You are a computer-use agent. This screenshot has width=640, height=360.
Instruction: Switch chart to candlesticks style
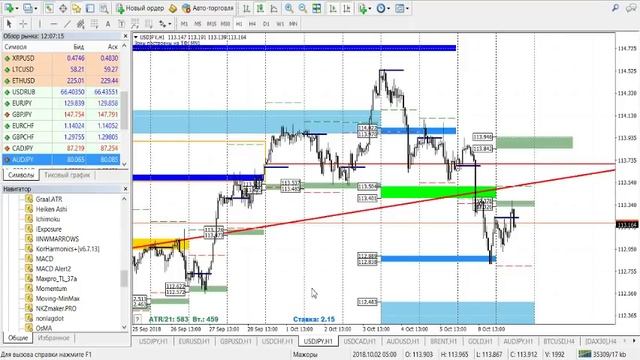(x=260, y=8)
